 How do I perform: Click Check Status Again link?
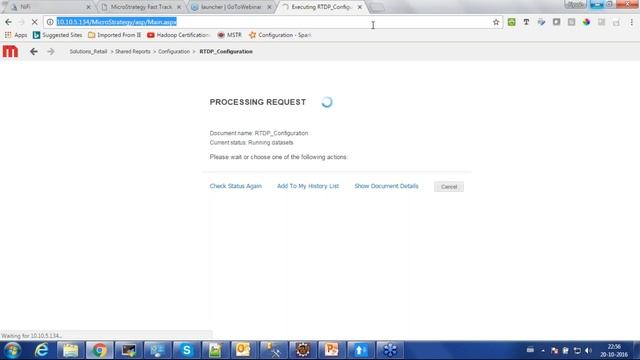click(236, 186)
